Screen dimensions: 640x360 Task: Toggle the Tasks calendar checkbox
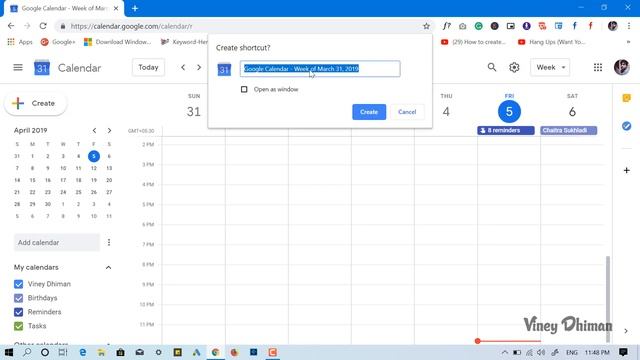[x=18, y=326]
